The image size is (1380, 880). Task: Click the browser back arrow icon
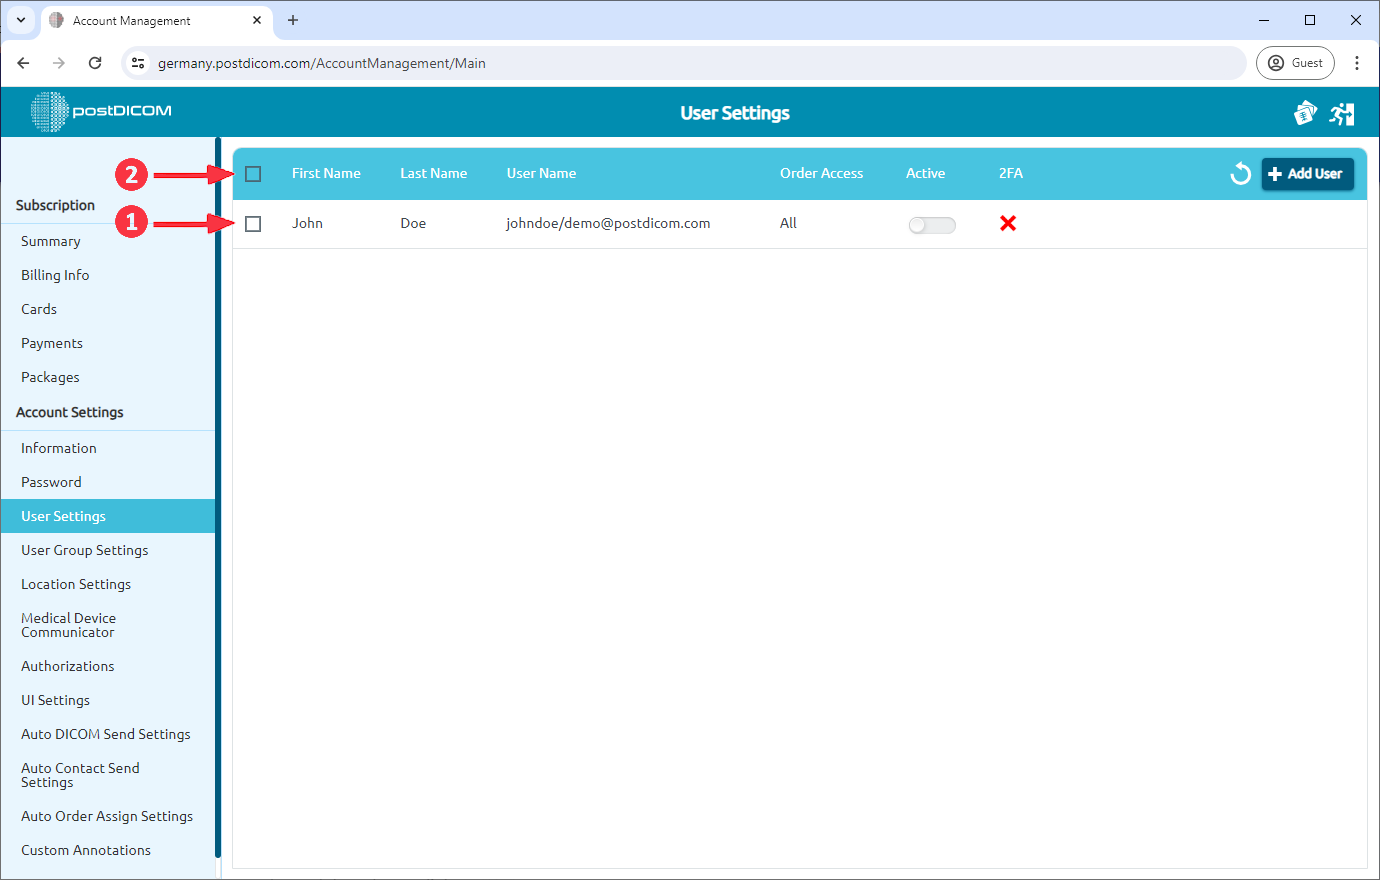click(x=23, y=62)
